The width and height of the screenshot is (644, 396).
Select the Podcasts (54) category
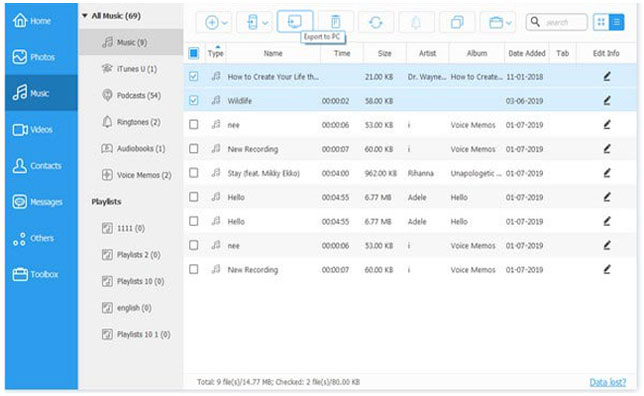(x=131, y=95)
